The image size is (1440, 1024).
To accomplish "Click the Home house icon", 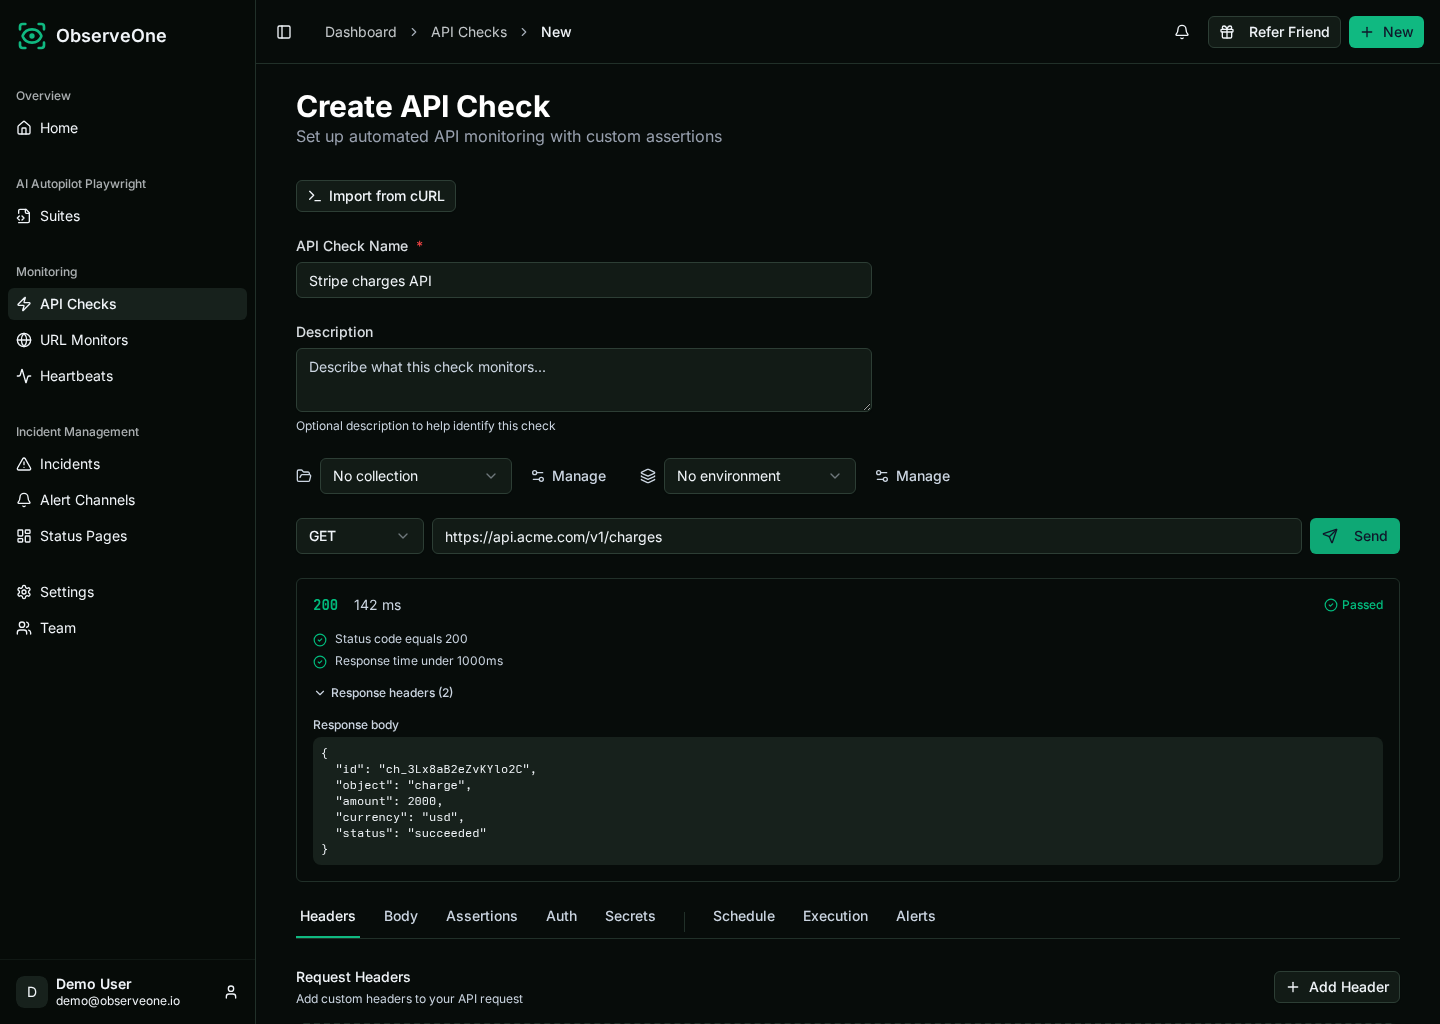I will pyautogui.click(x=24, y=128).
